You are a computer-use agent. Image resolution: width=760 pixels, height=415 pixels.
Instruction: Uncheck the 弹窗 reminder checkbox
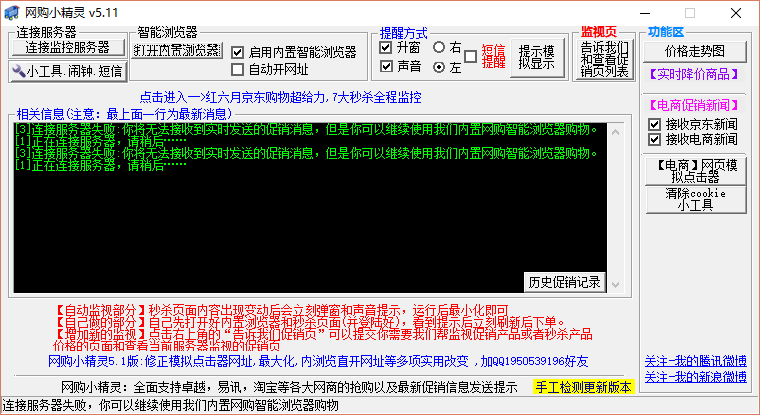pyautogui.click(x=386, y=47)
